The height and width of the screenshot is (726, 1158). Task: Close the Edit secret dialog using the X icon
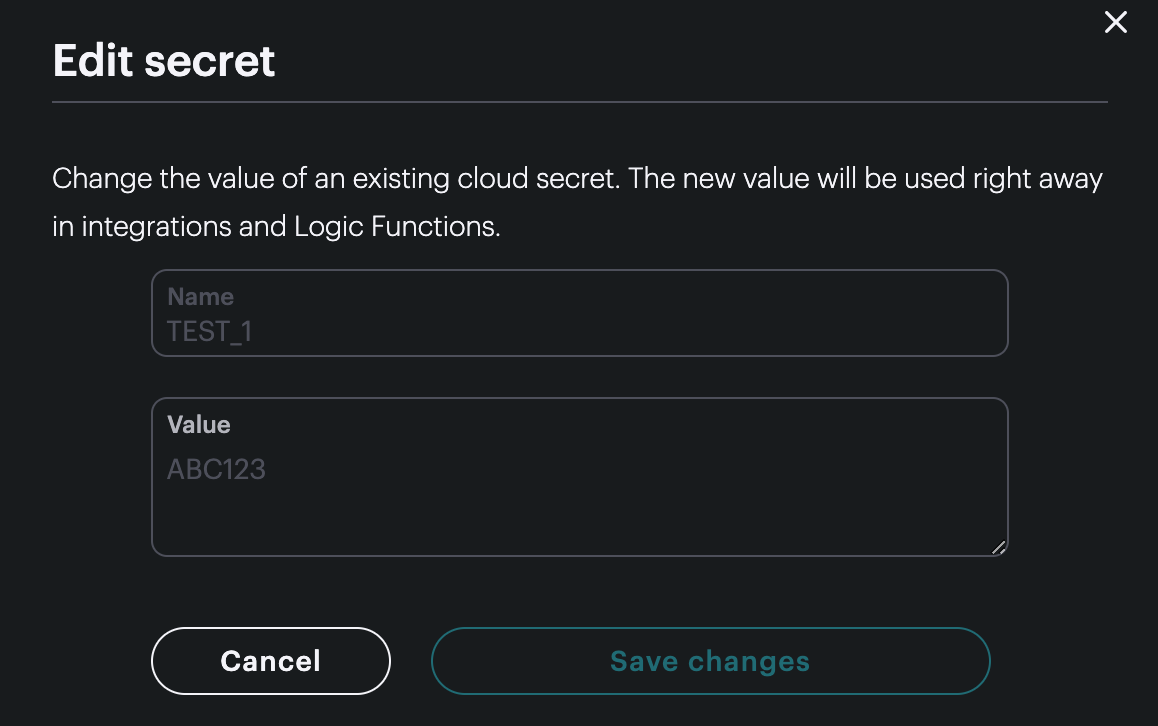1115,22
